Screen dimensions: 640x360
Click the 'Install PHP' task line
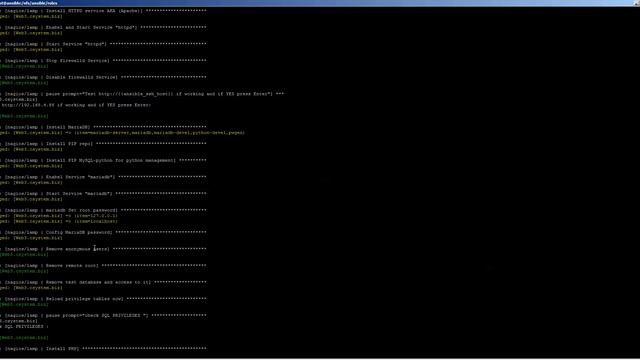(x=103, y=349)
